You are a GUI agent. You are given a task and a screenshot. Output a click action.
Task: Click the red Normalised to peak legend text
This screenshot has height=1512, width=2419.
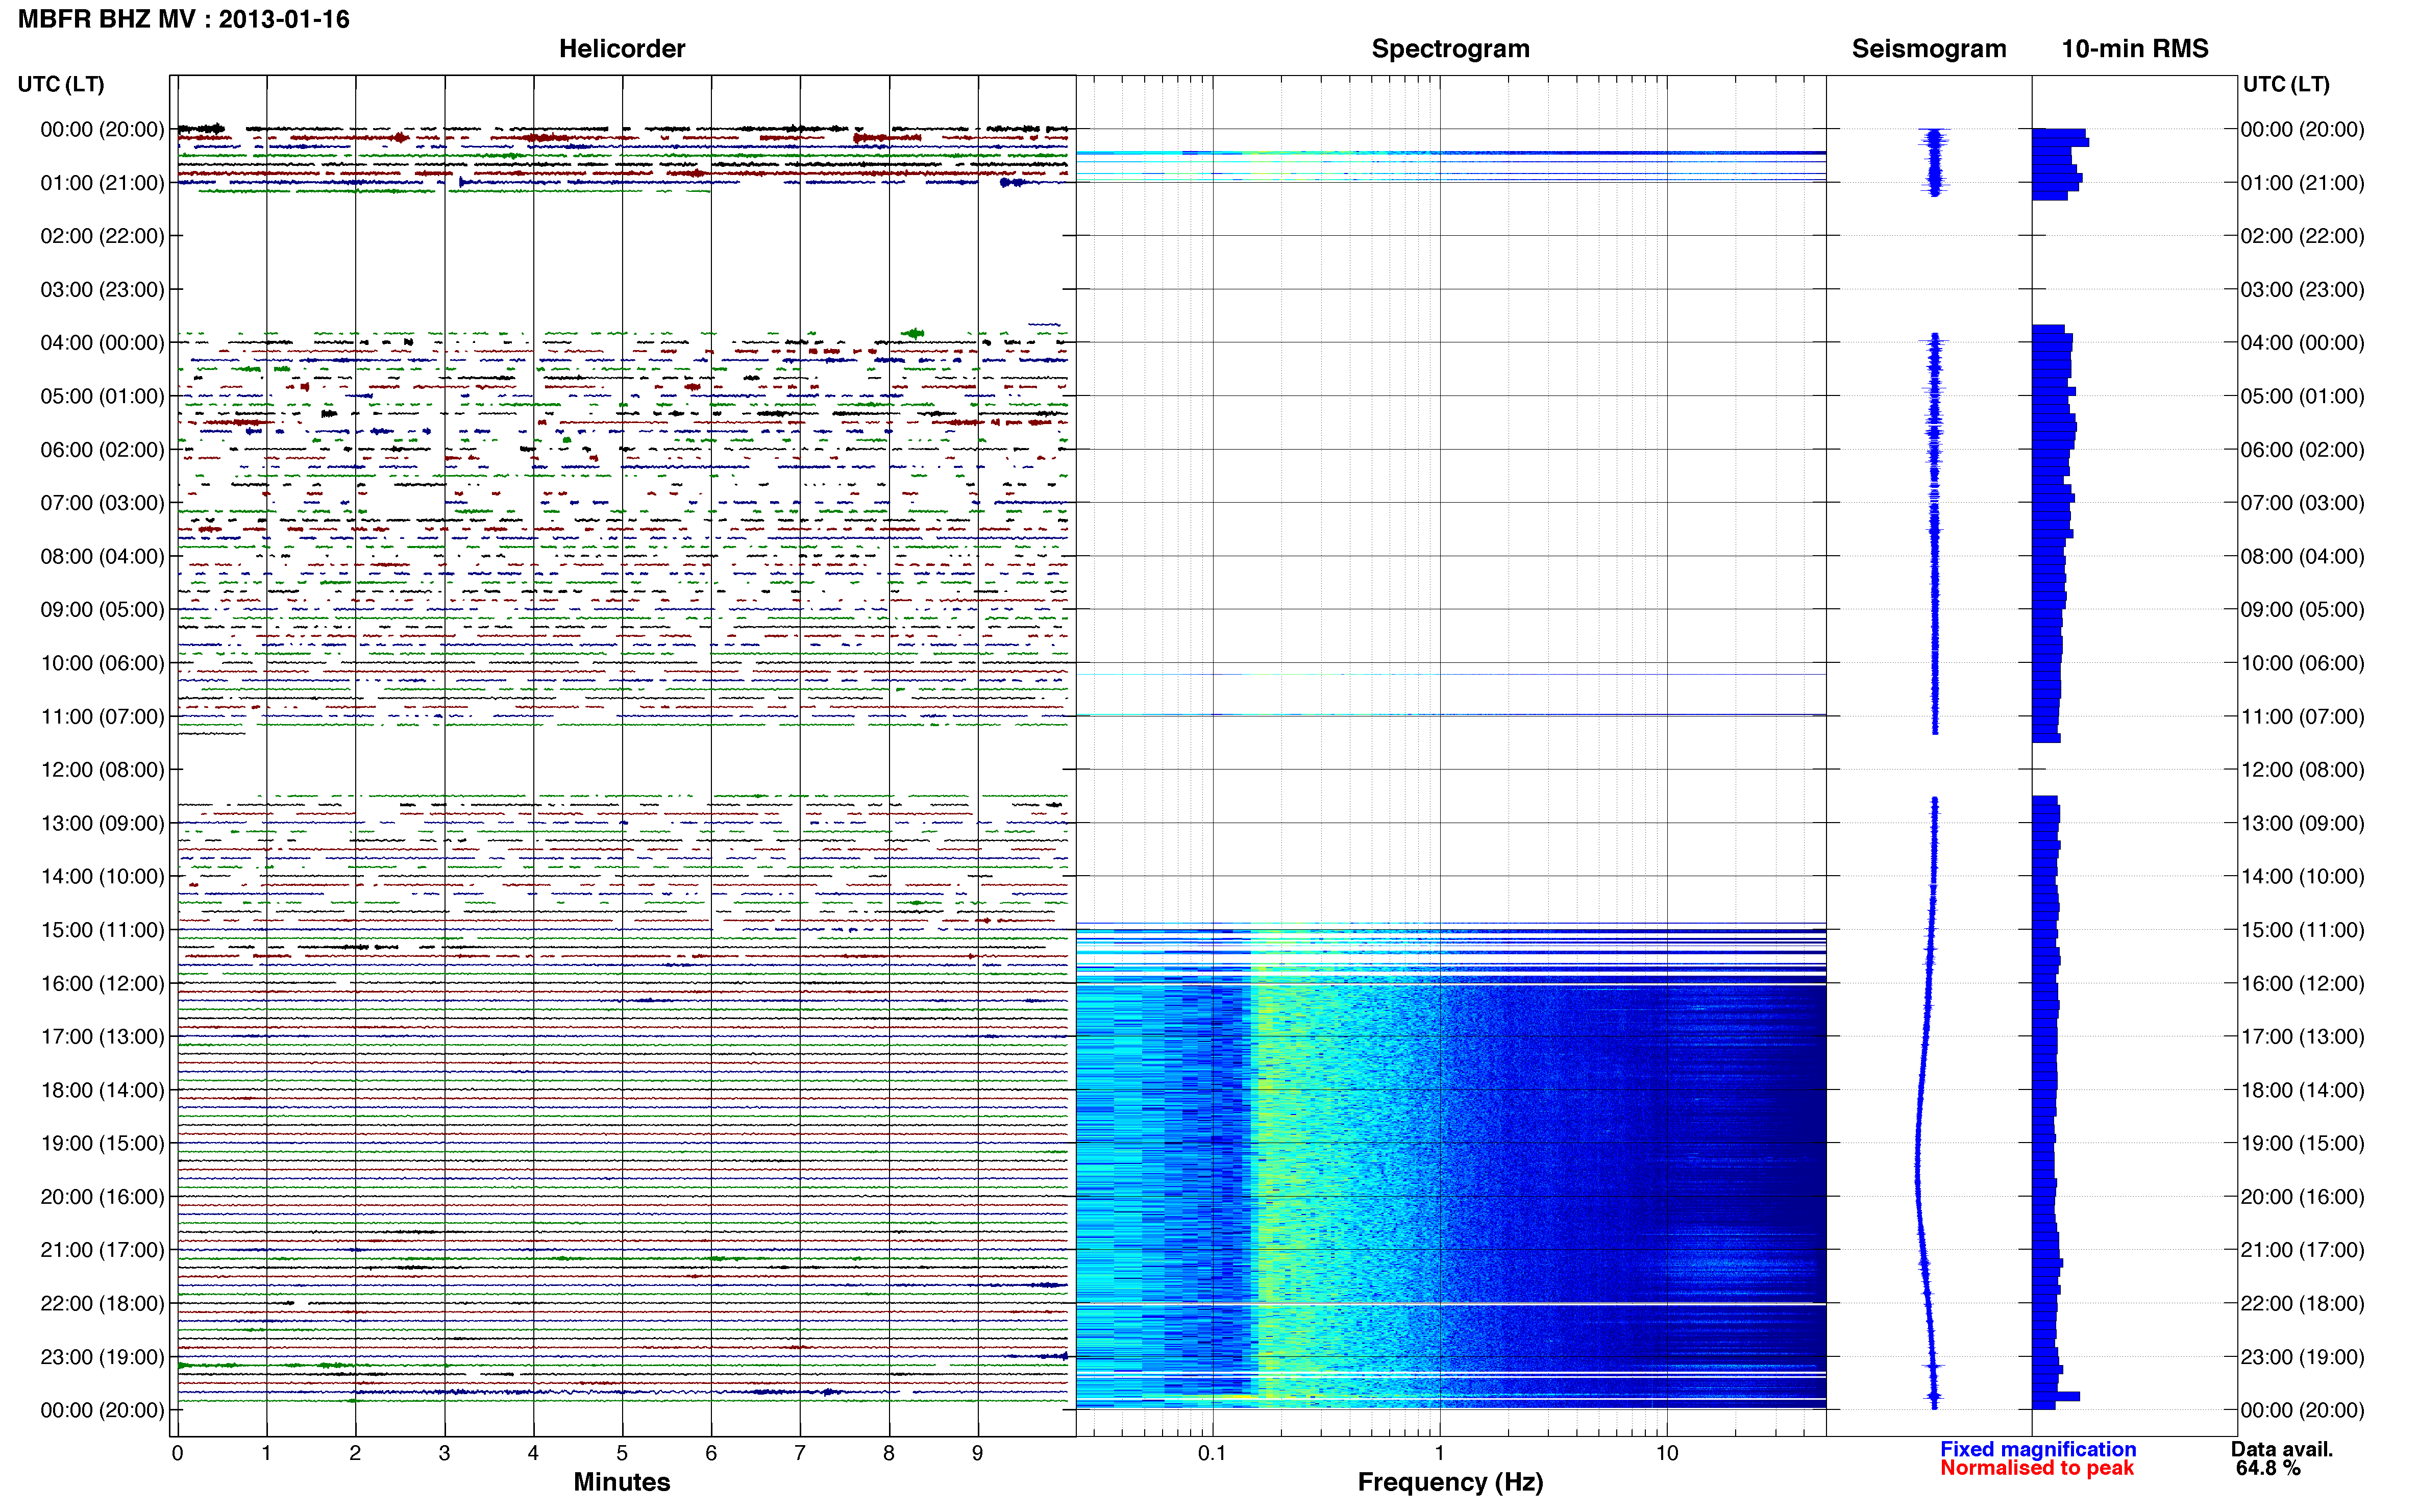coord(2037,1468)
